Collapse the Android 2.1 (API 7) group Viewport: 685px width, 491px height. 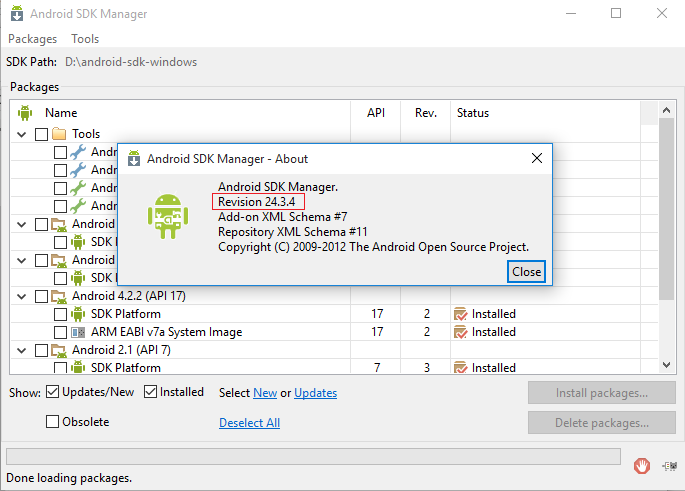(x=22, y=350)
